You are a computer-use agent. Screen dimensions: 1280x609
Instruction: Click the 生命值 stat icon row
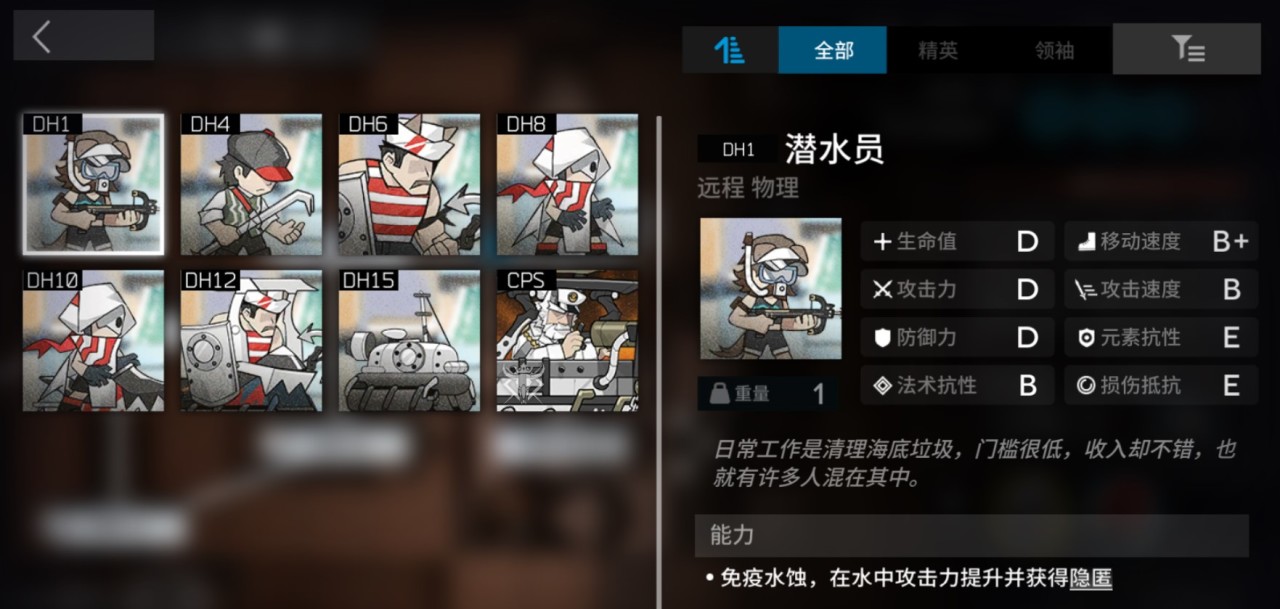pyautogui.click(x=957, y=241)
